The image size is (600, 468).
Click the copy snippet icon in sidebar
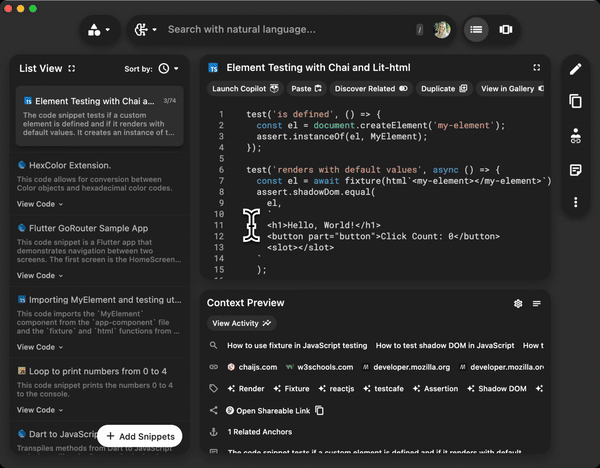575,101
